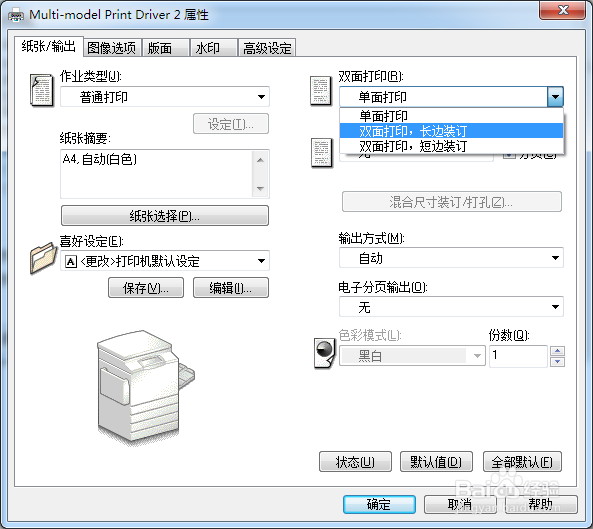Click paper summary scrollbar down arrow
593x529 pixels.
coord(260,188)
